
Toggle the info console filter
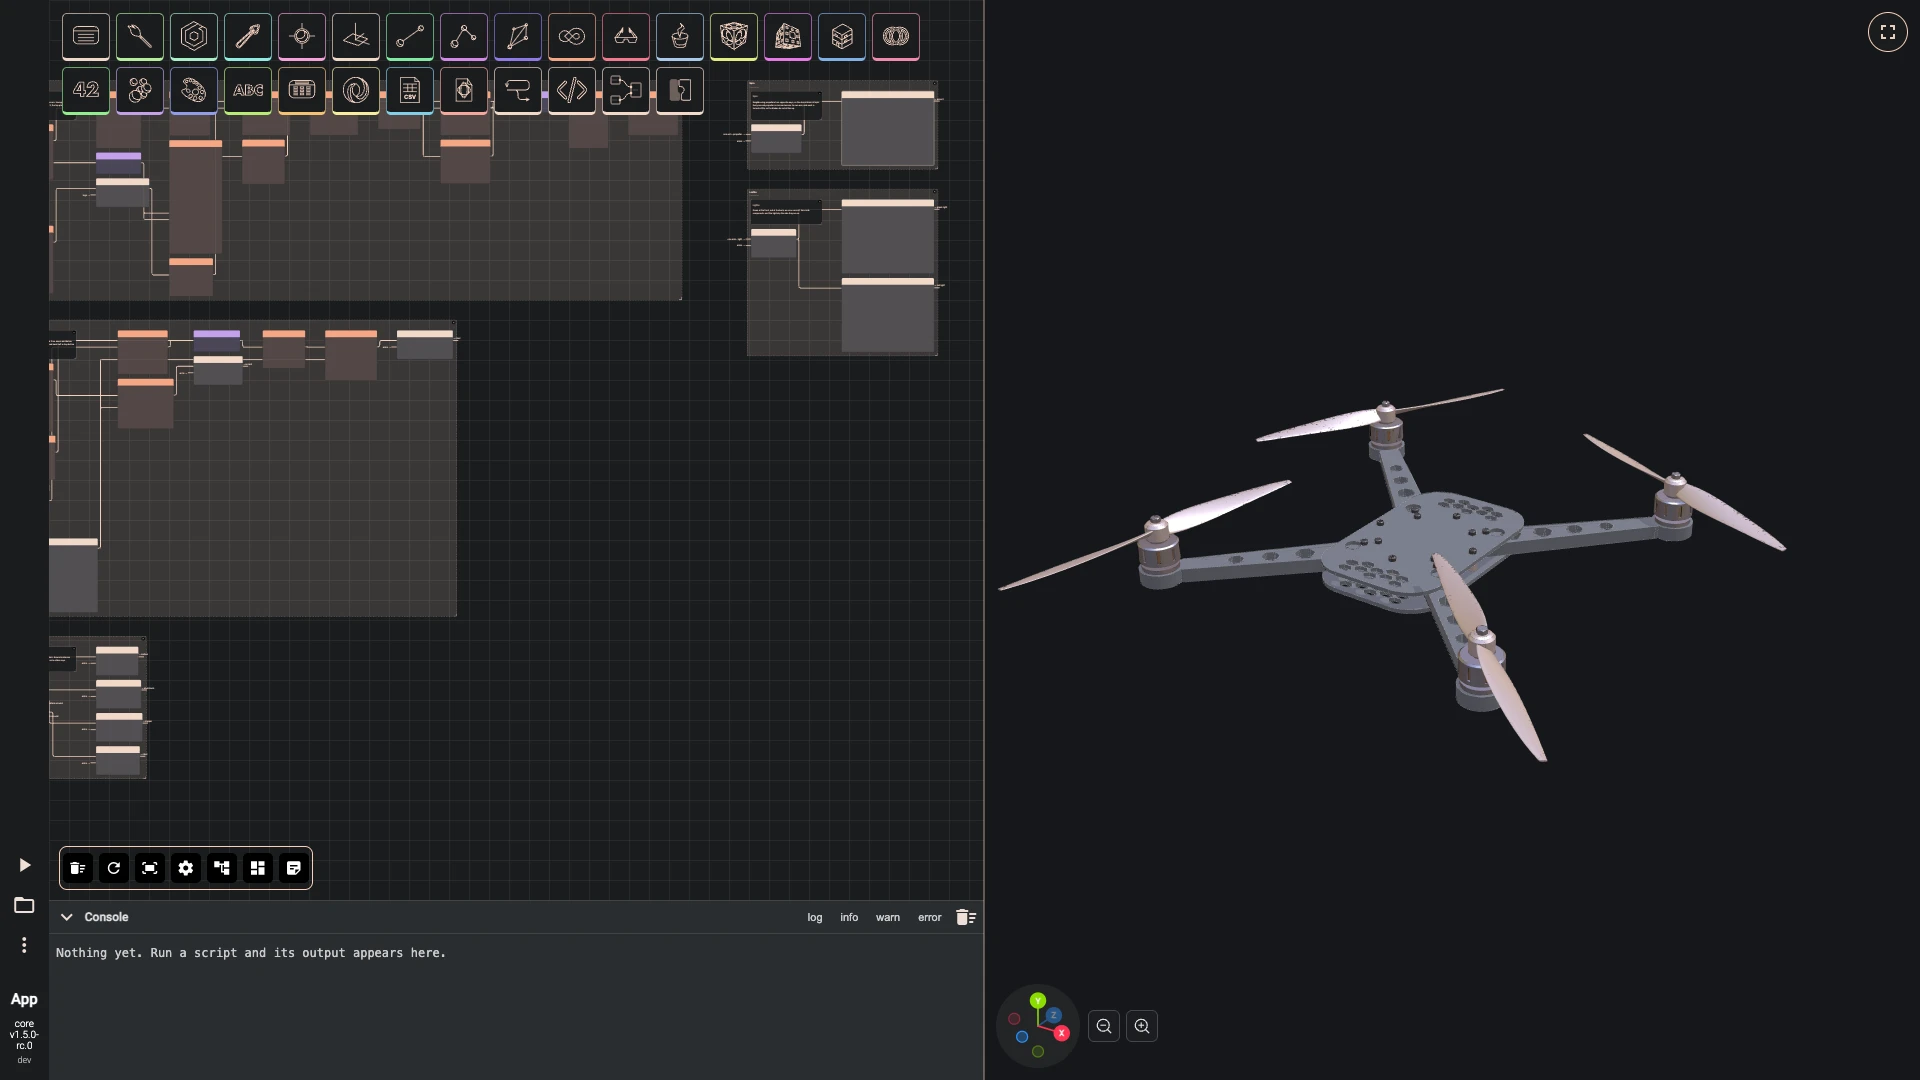849,917
